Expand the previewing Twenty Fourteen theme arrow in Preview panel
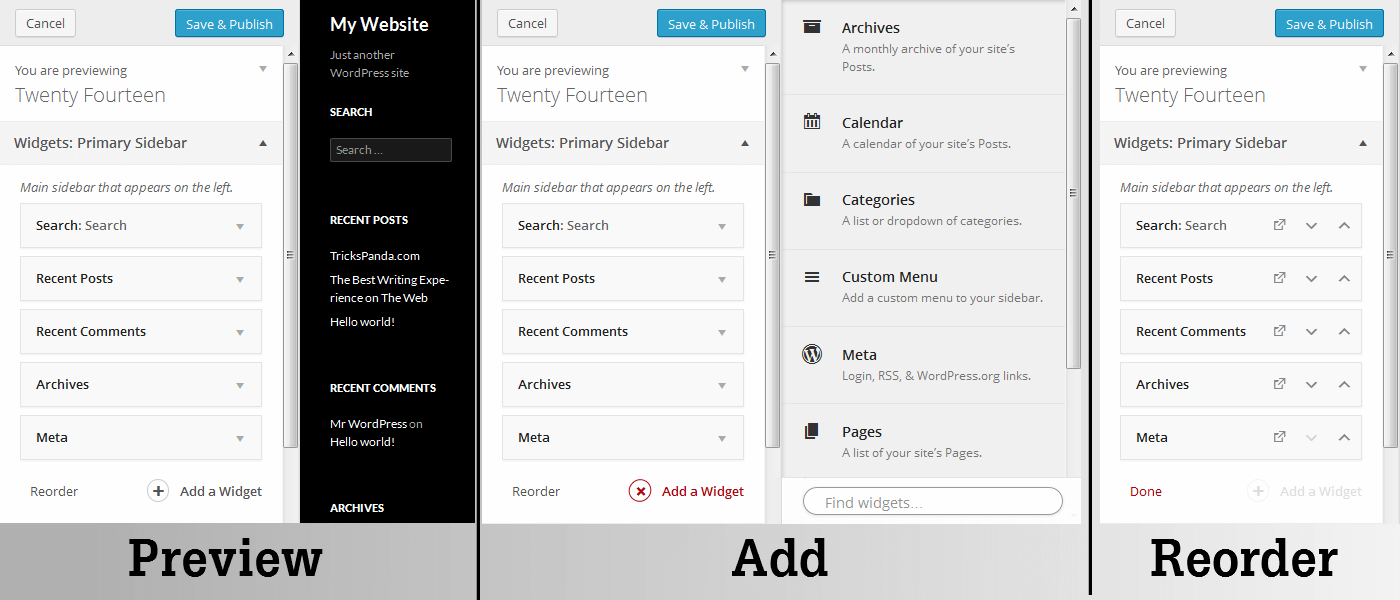 tap(263, 69)
